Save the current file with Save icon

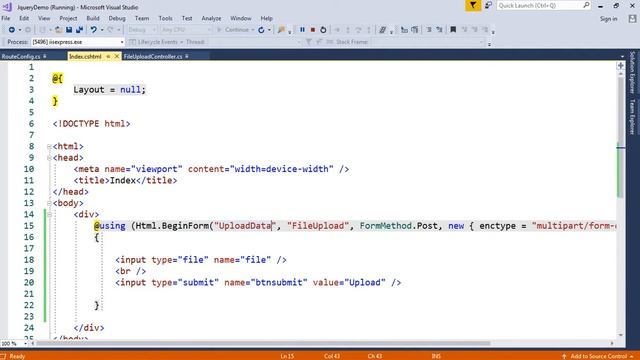(69, 30)
